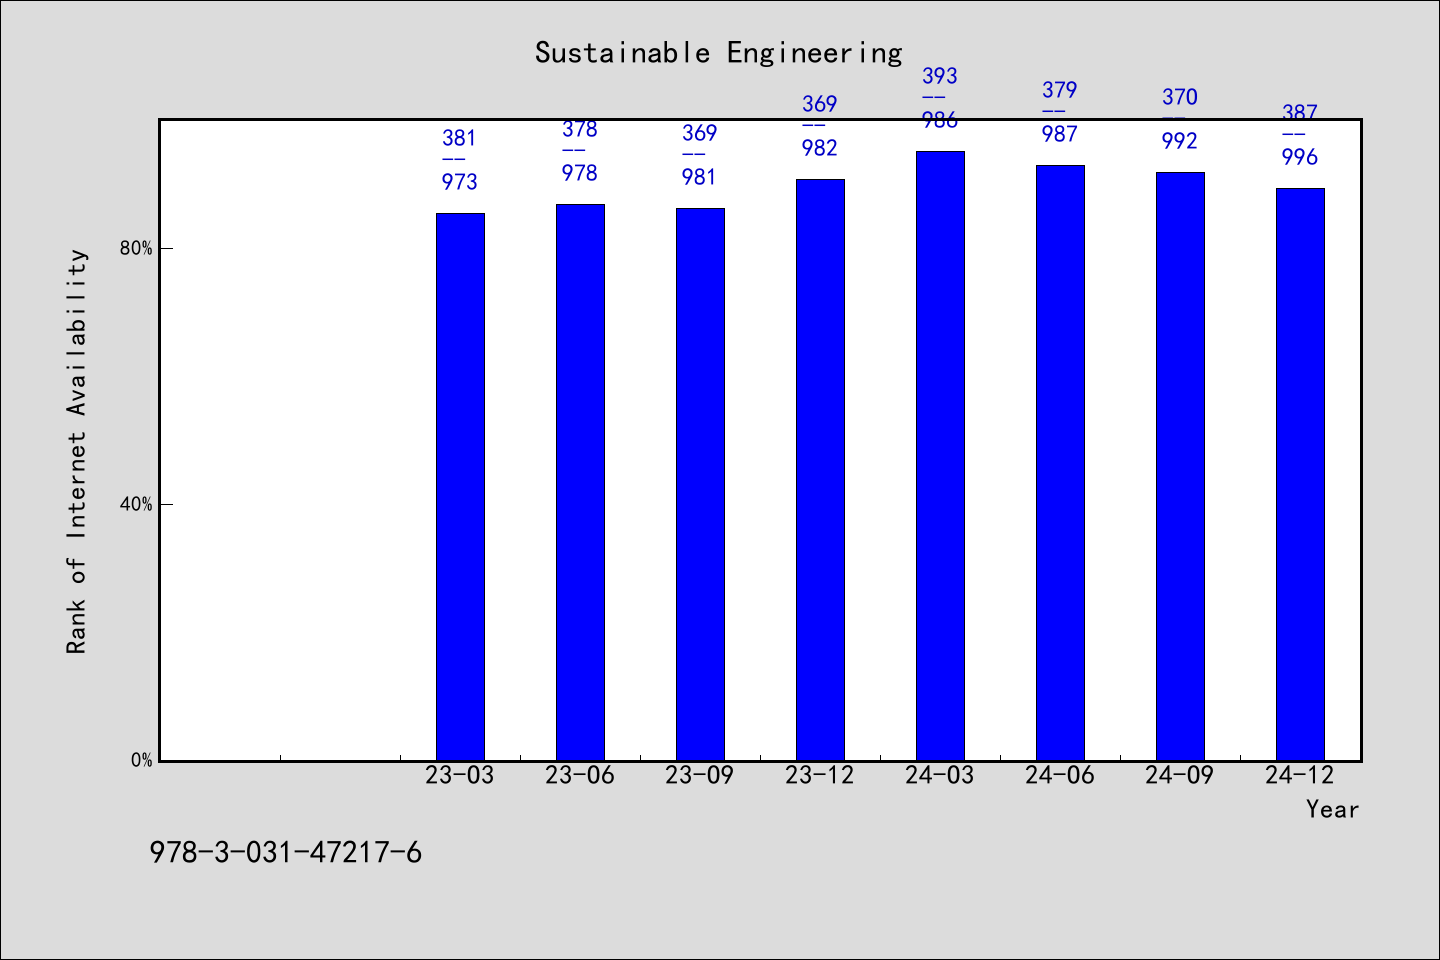1440x960 pixels.
Task: Click the value 981 above 23-09 bar
Action: pos(700,177)
